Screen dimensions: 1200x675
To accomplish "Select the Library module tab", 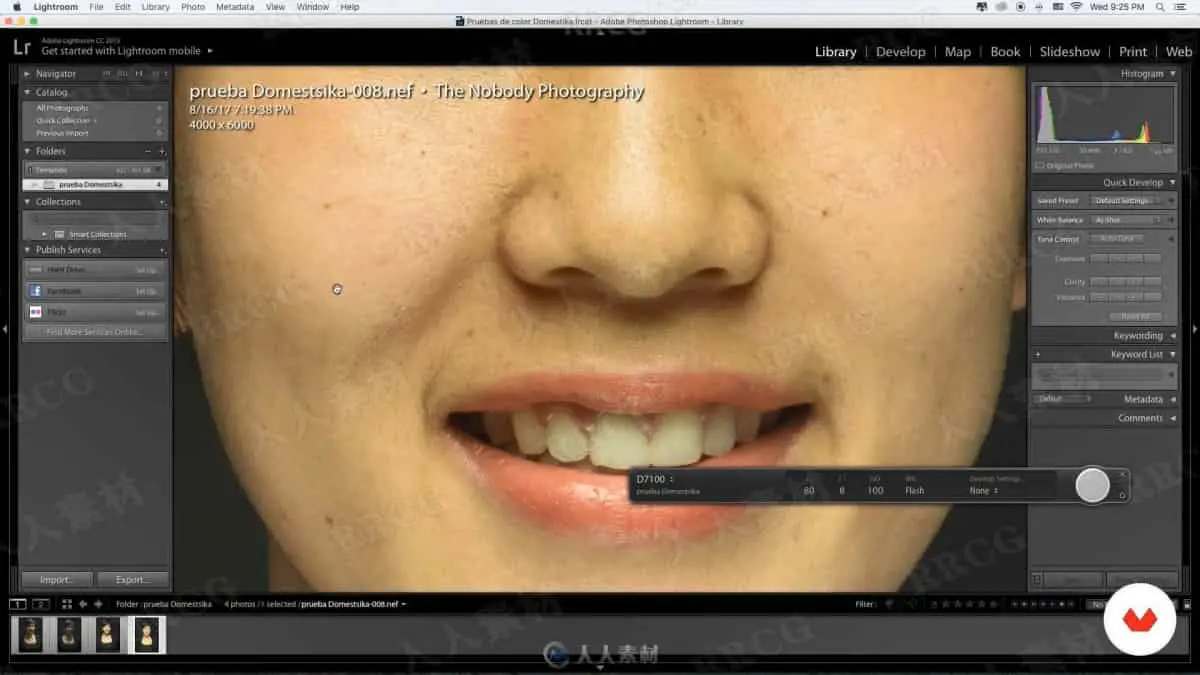I will tap(835, 52).
